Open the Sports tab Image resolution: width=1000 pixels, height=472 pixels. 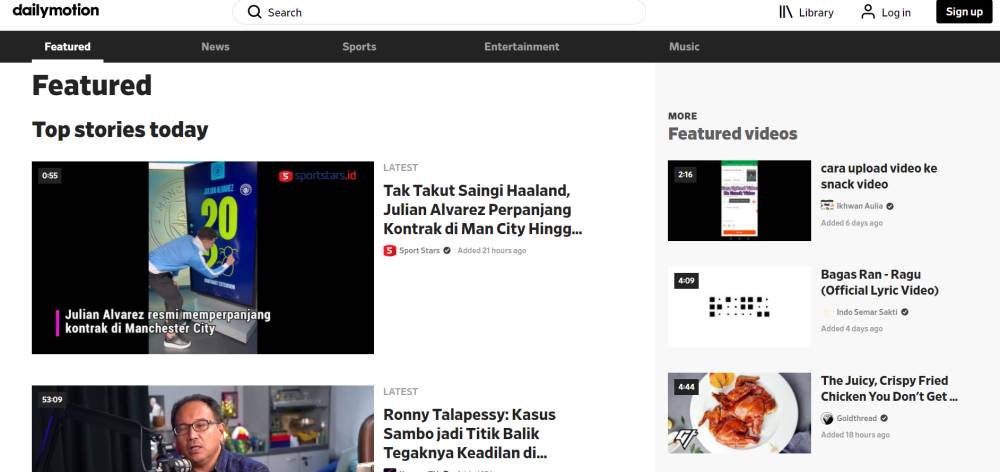point(359,47)
